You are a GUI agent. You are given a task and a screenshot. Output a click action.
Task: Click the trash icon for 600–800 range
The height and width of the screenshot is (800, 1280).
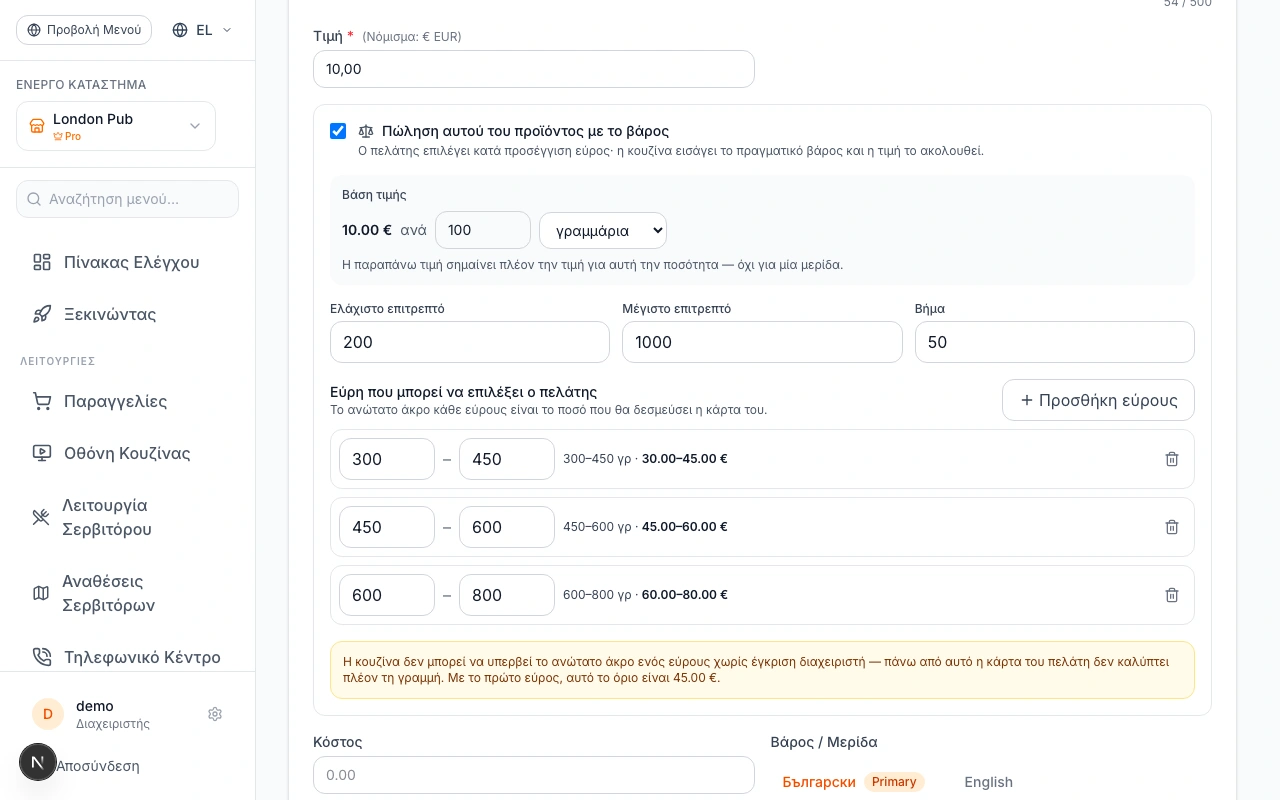click(1172, 595)
